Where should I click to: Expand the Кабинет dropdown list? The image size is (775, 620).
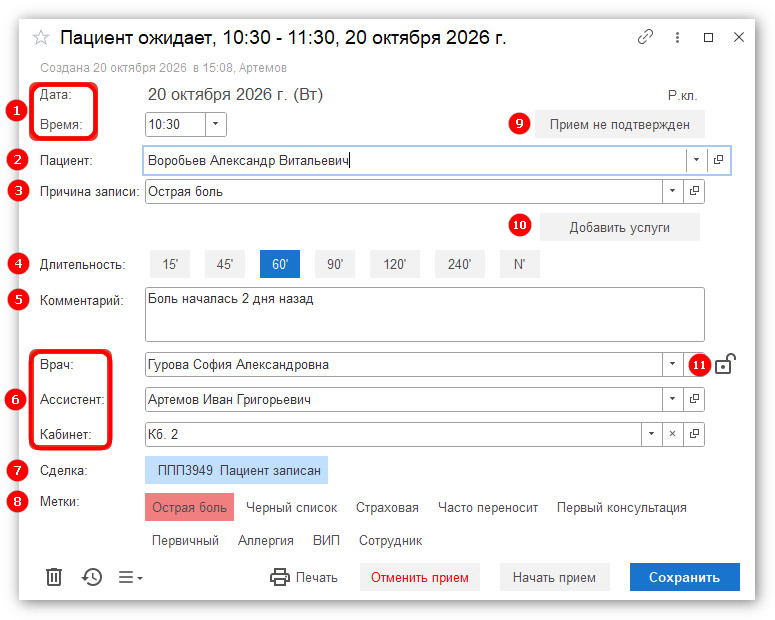[651, 434]
